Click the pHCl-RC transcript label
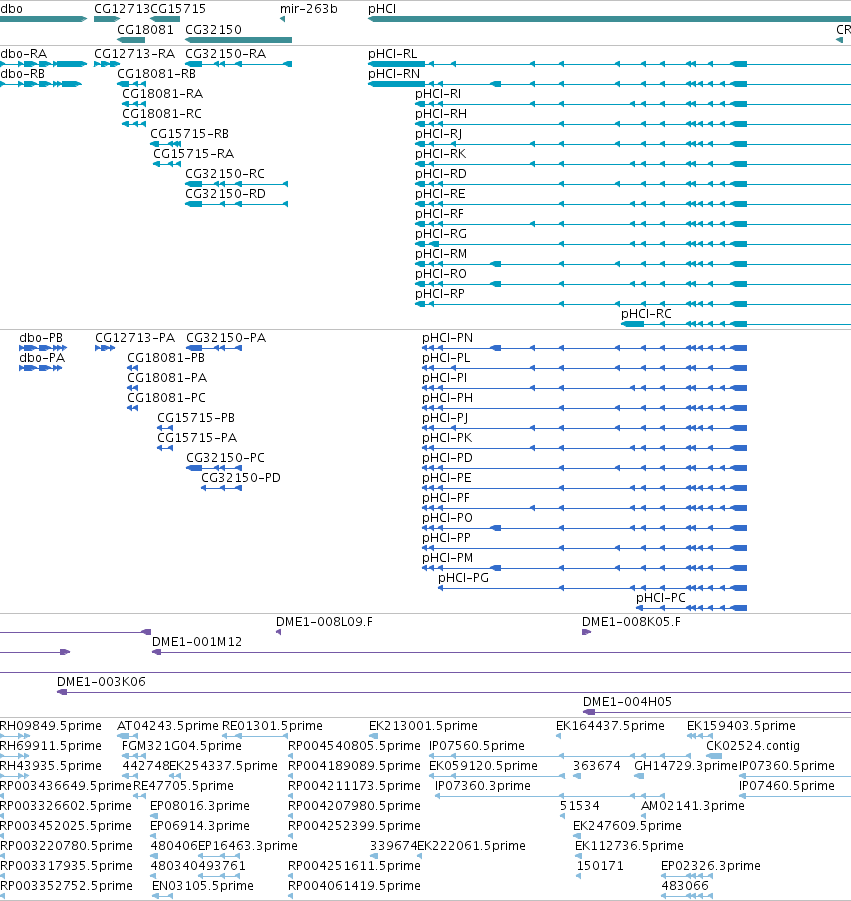851x901 pixels. point(646,314)
